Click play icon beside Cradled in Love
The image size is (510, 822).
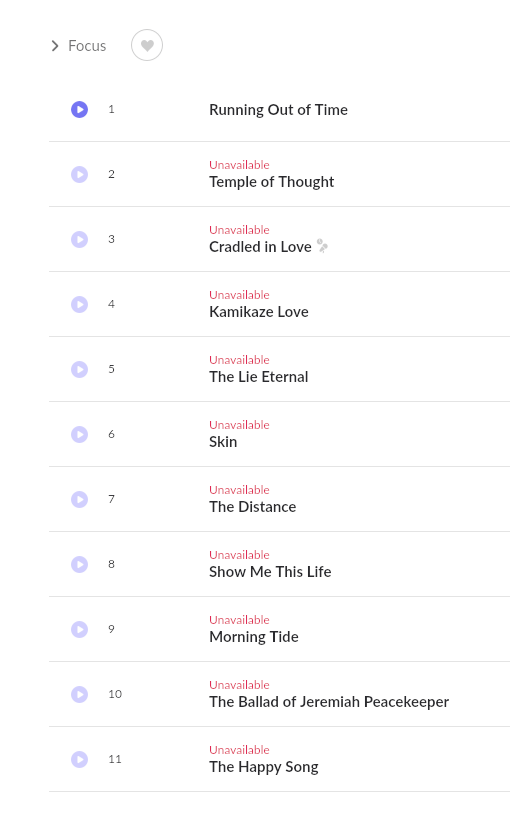tap(80, 240)
